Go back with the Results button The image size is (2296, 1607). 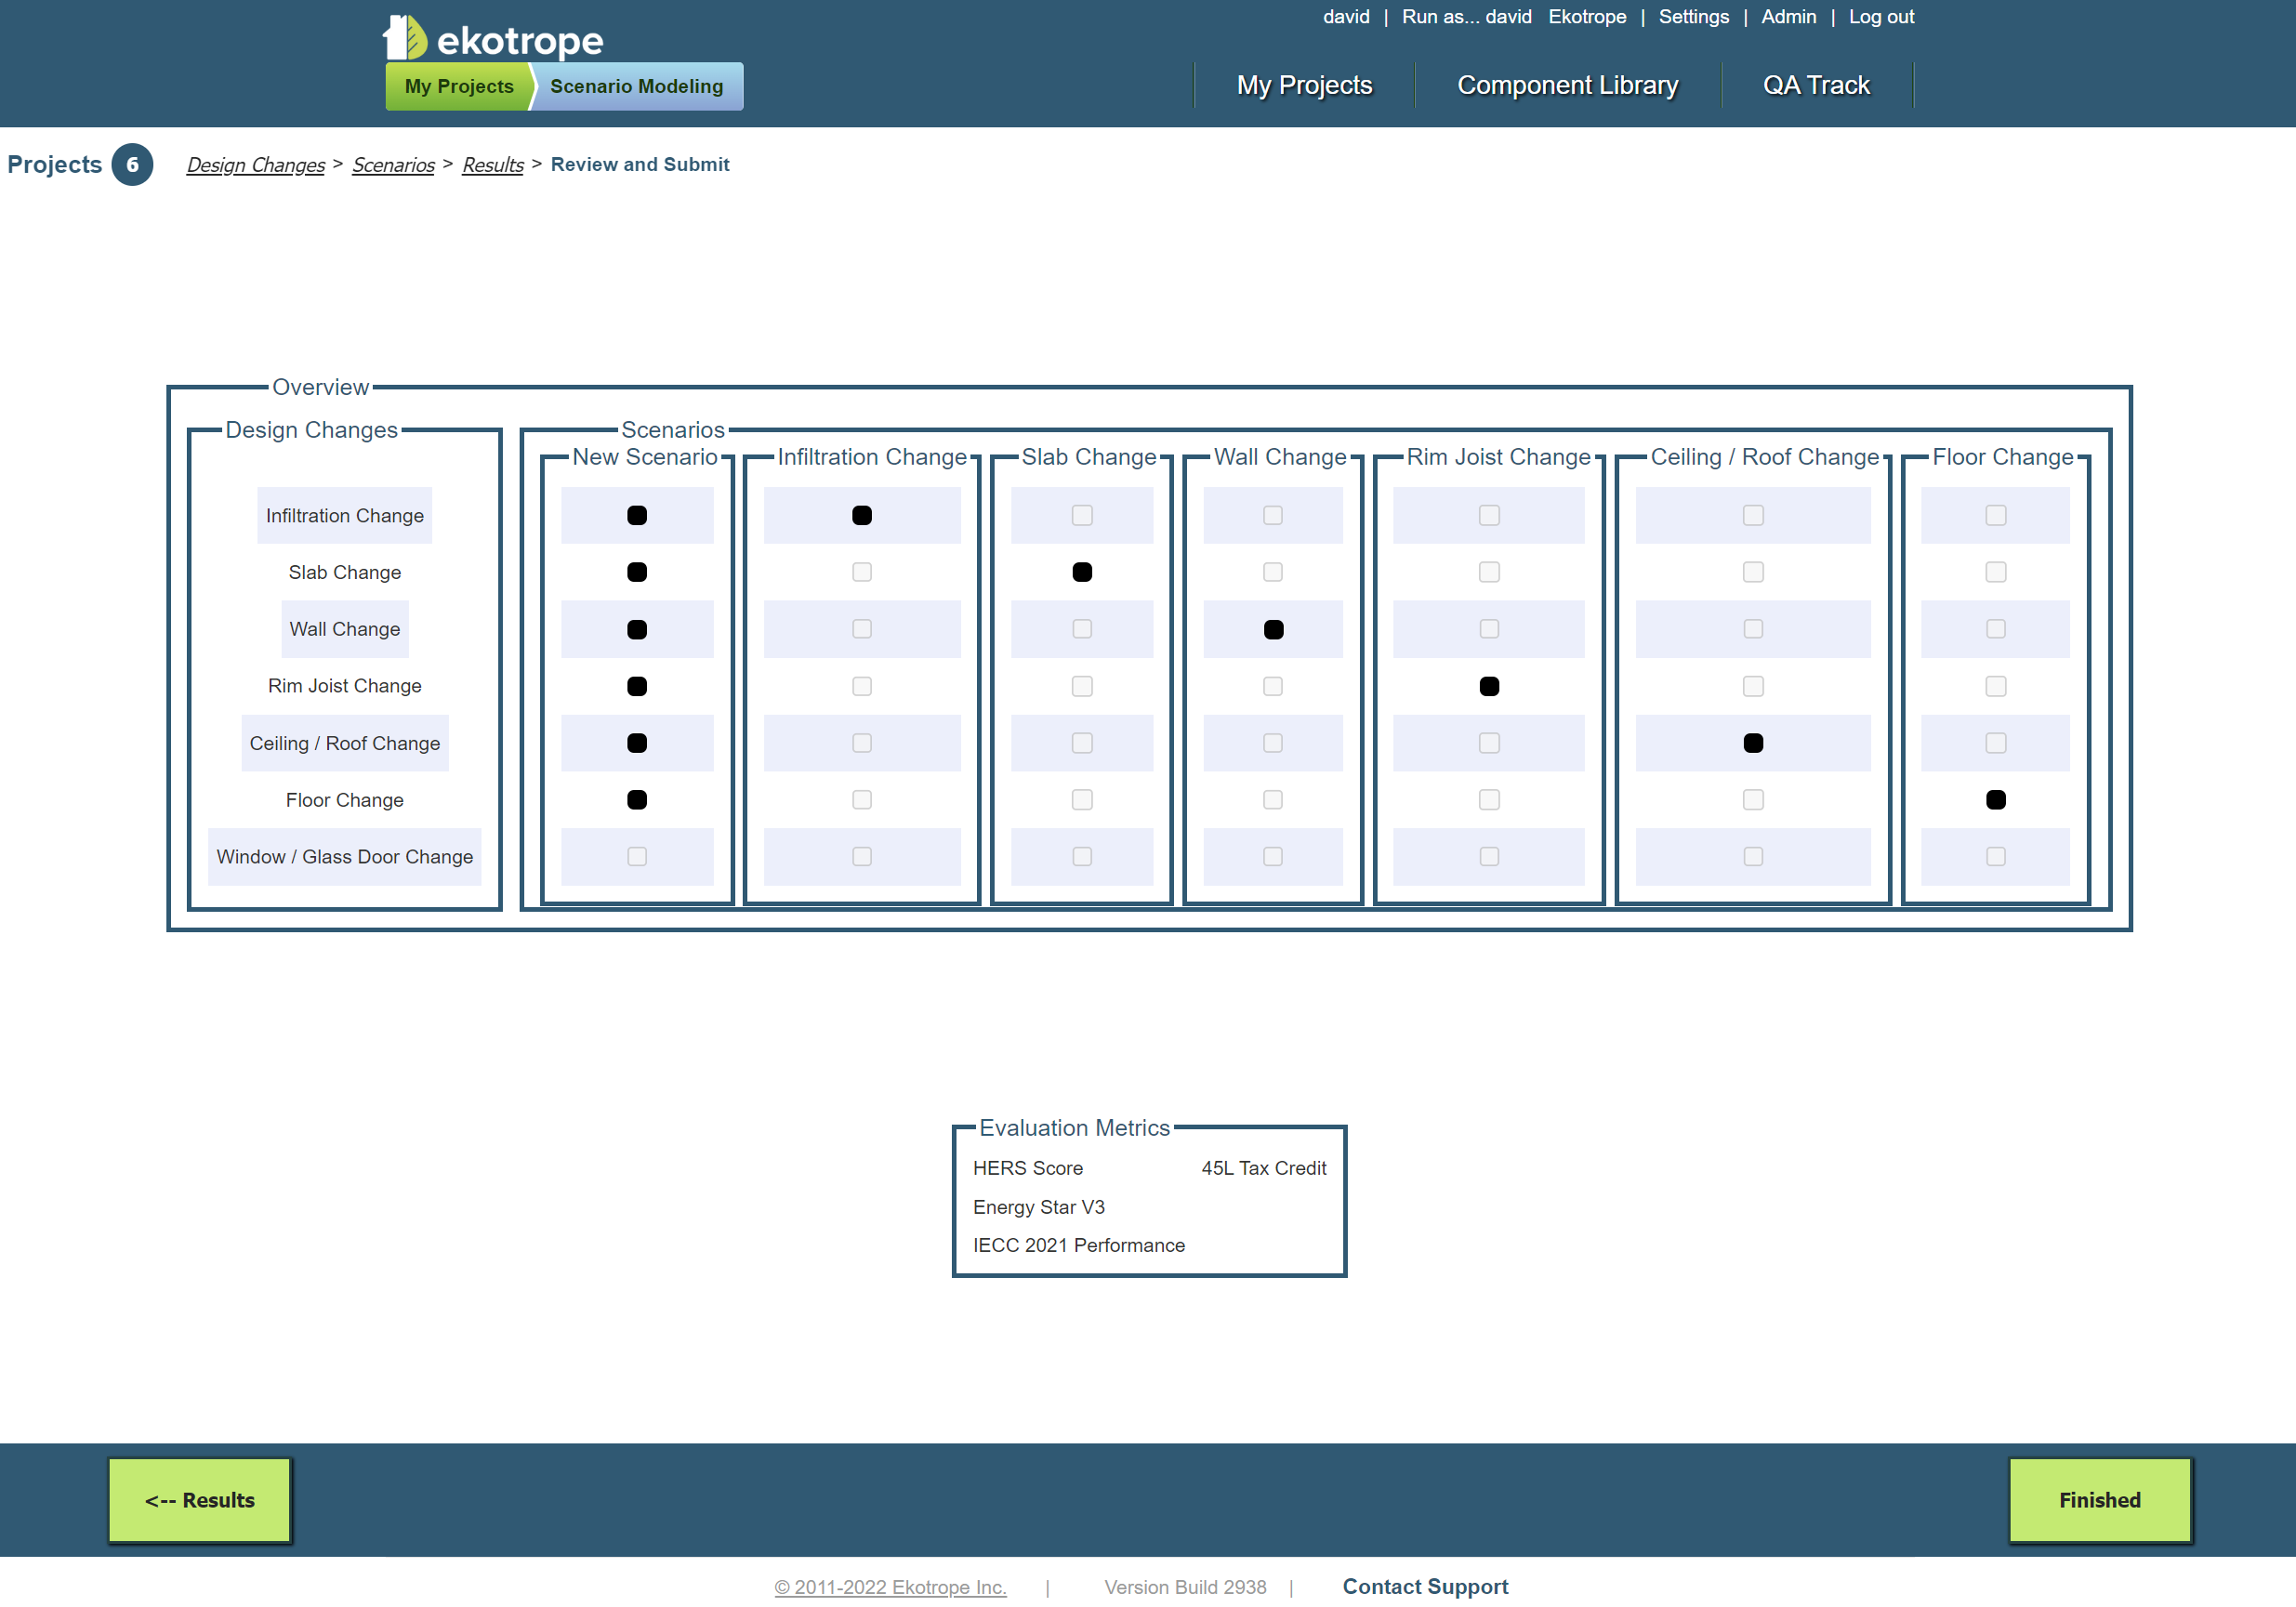pyautogui.click(x=200, y=1500)
